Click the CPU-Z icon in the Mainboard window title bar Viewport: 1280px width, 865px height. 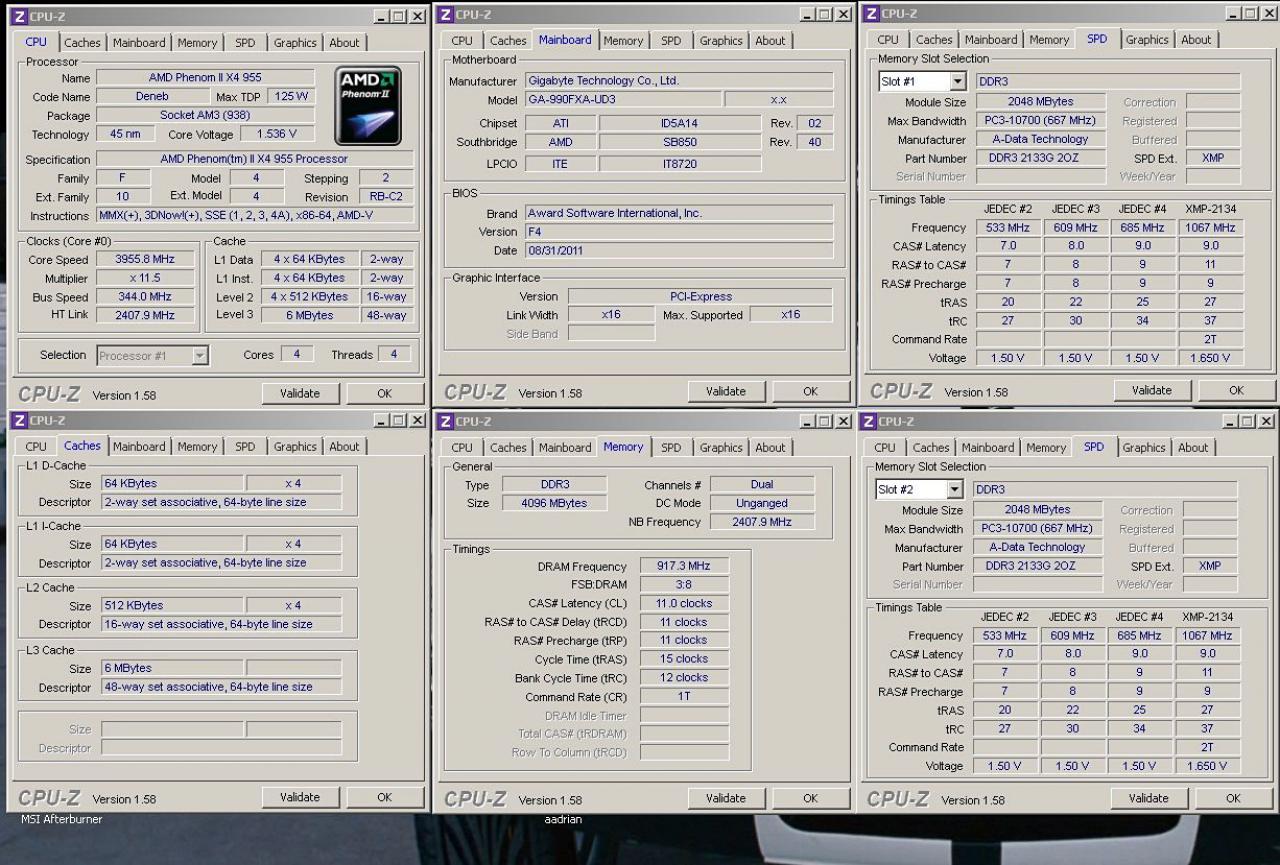click(x=445, y=14)
